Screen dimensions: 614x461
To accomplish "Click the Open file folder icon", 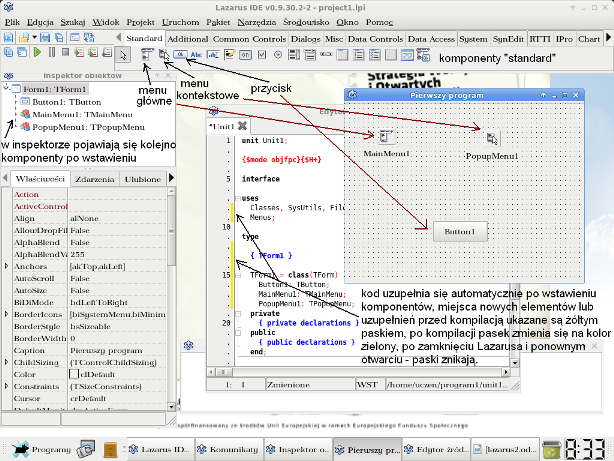I will tap(23, 38).
